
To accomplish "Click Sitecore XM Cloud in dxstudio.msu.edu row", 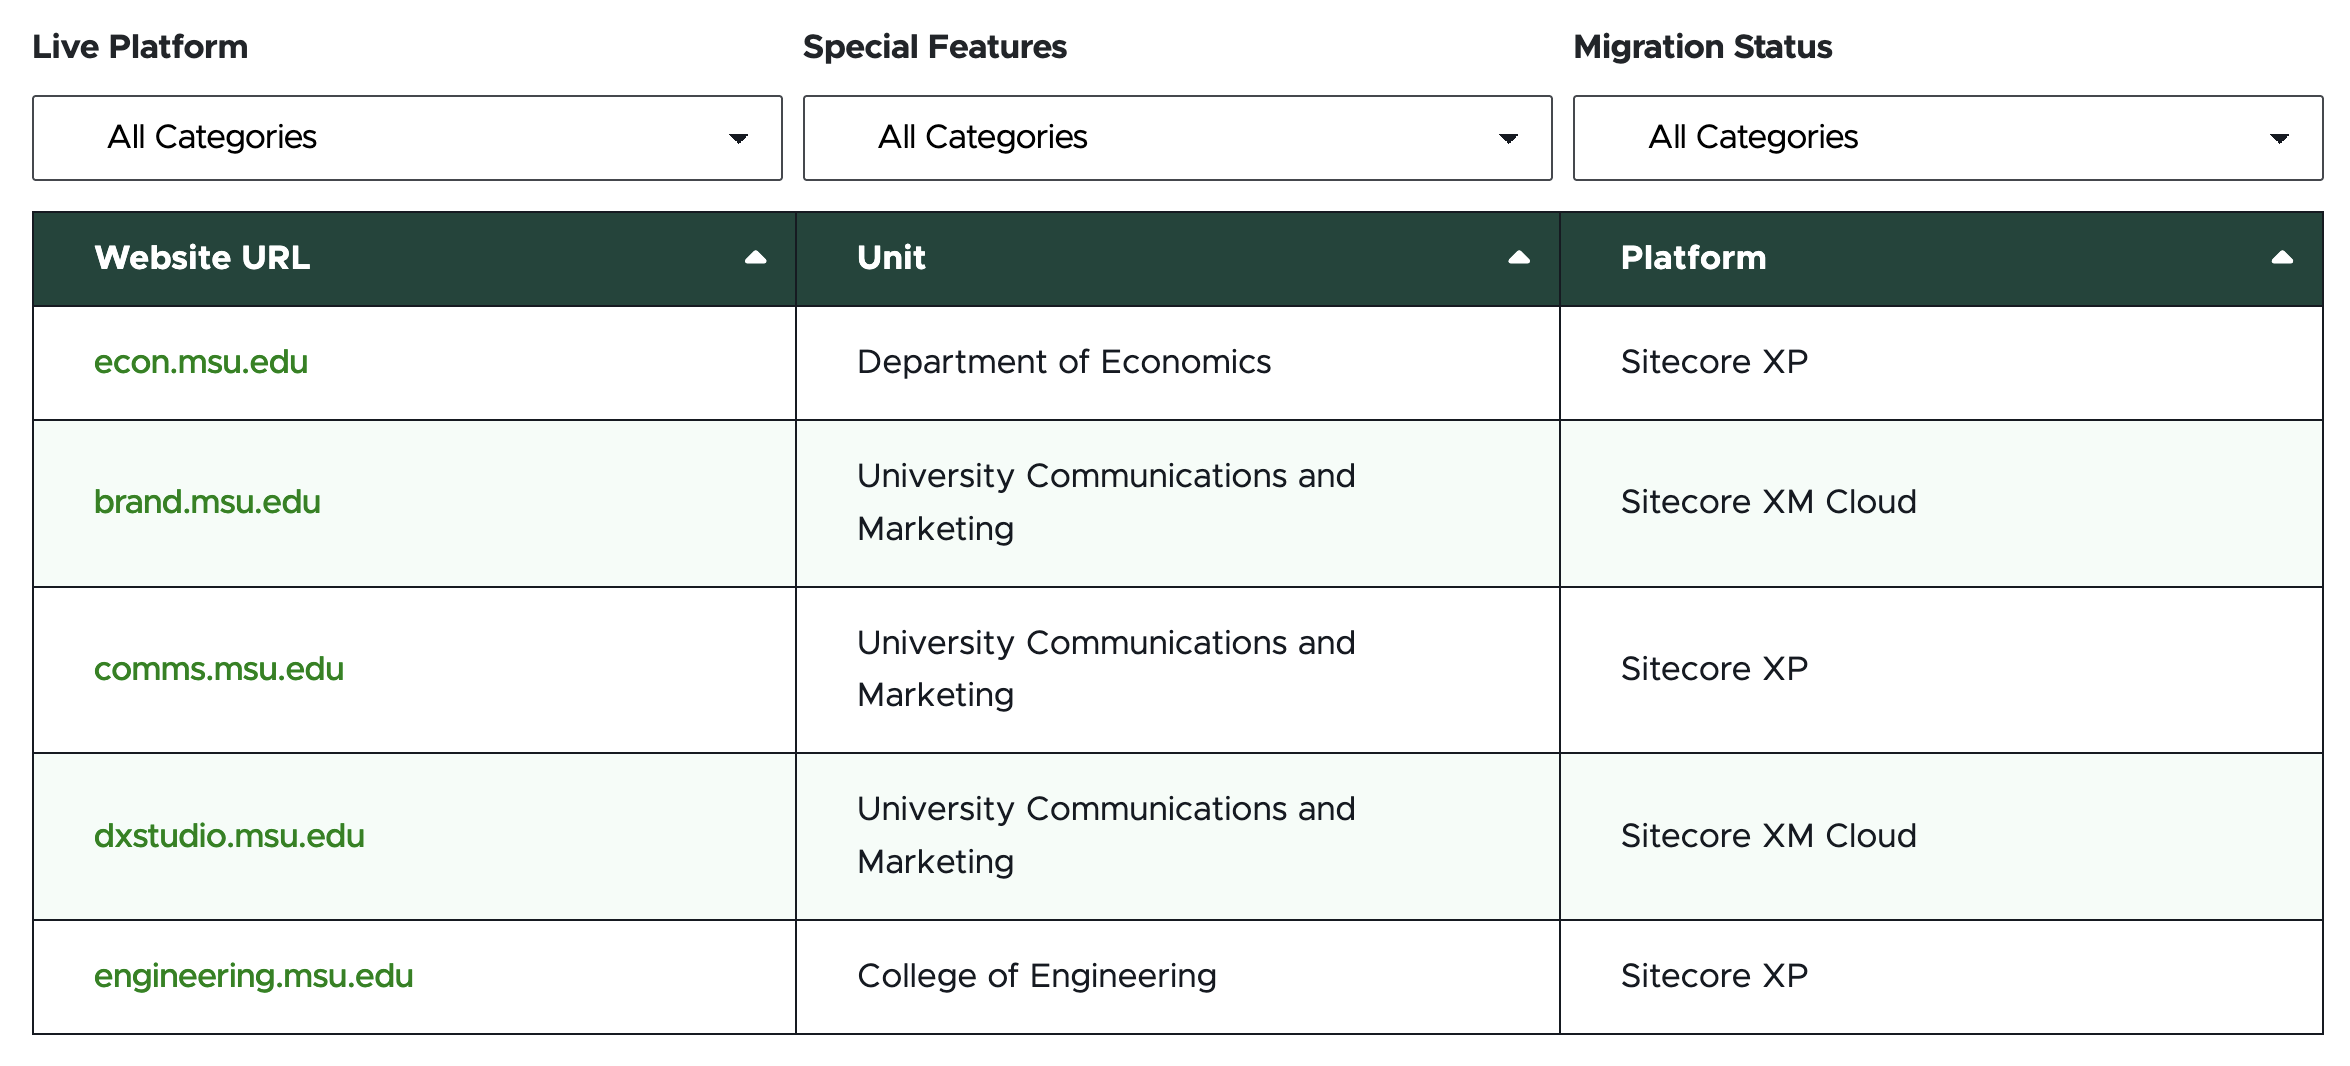I will tap(1768, 836).
